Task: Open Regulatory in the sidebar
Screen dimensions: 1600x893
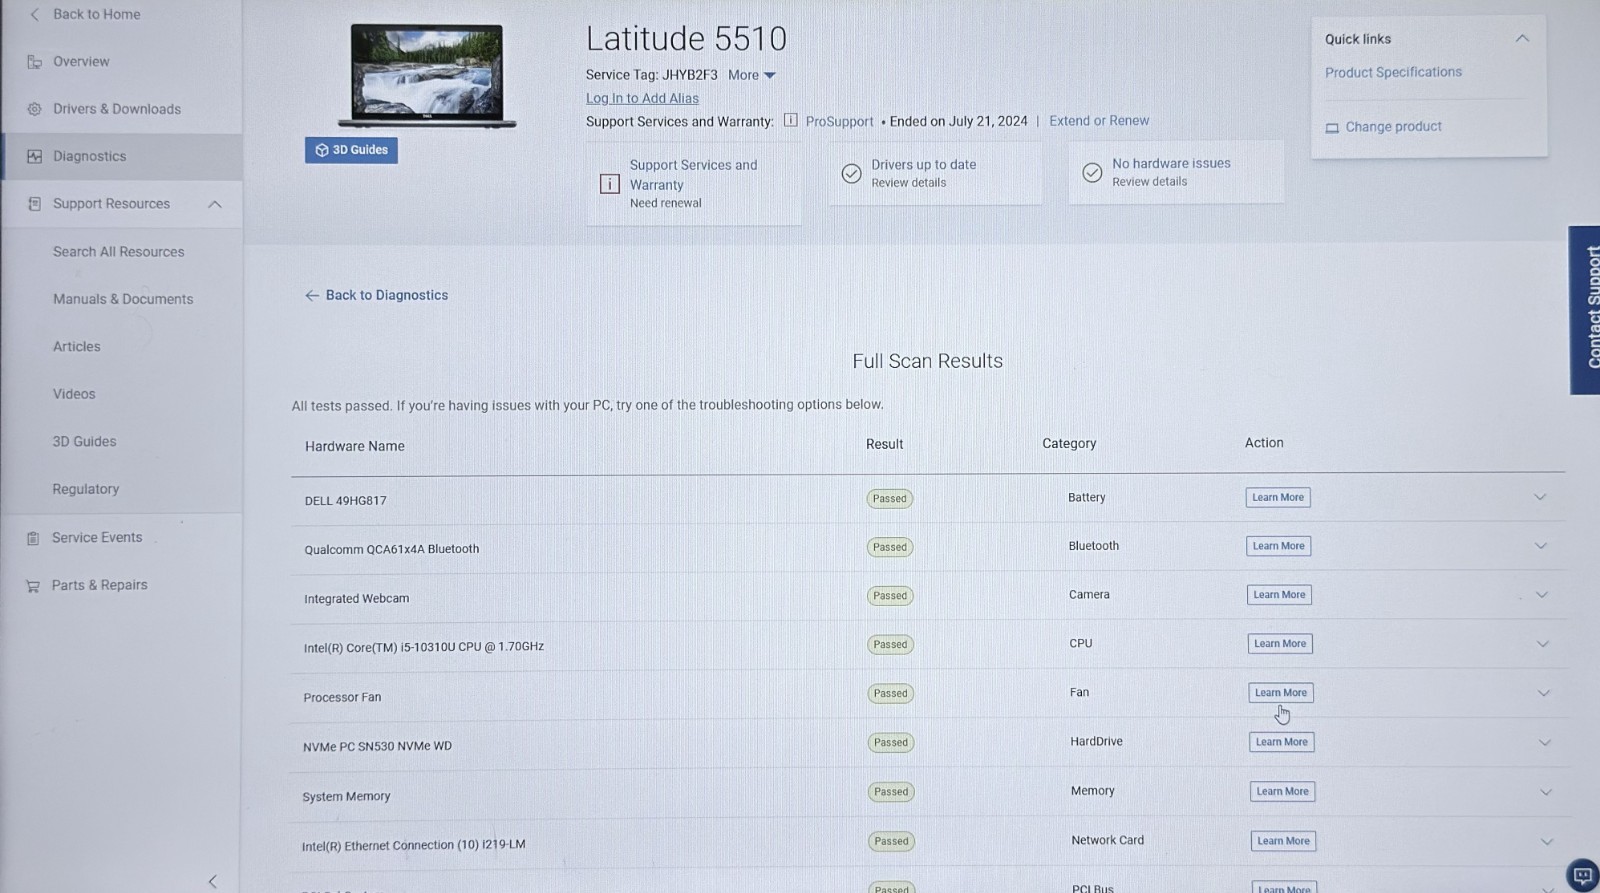Action: (x=86, y=489)
